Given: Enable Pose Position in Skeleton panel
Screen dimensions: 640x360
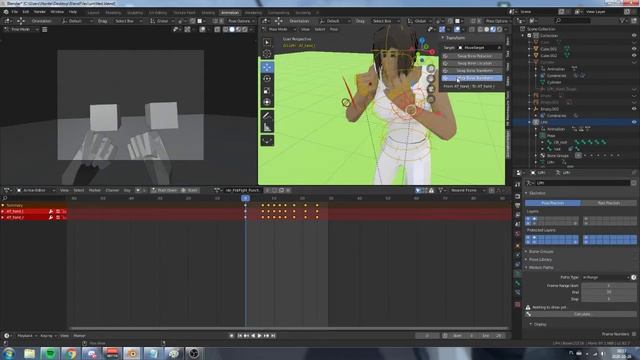Looking at the screenshot, I should [x=553, y=203].
